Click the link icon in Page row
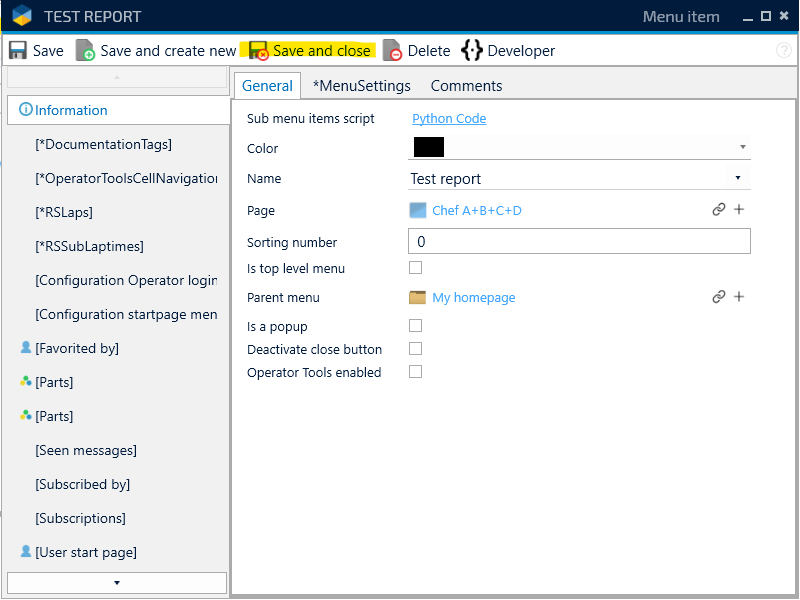 718,210
